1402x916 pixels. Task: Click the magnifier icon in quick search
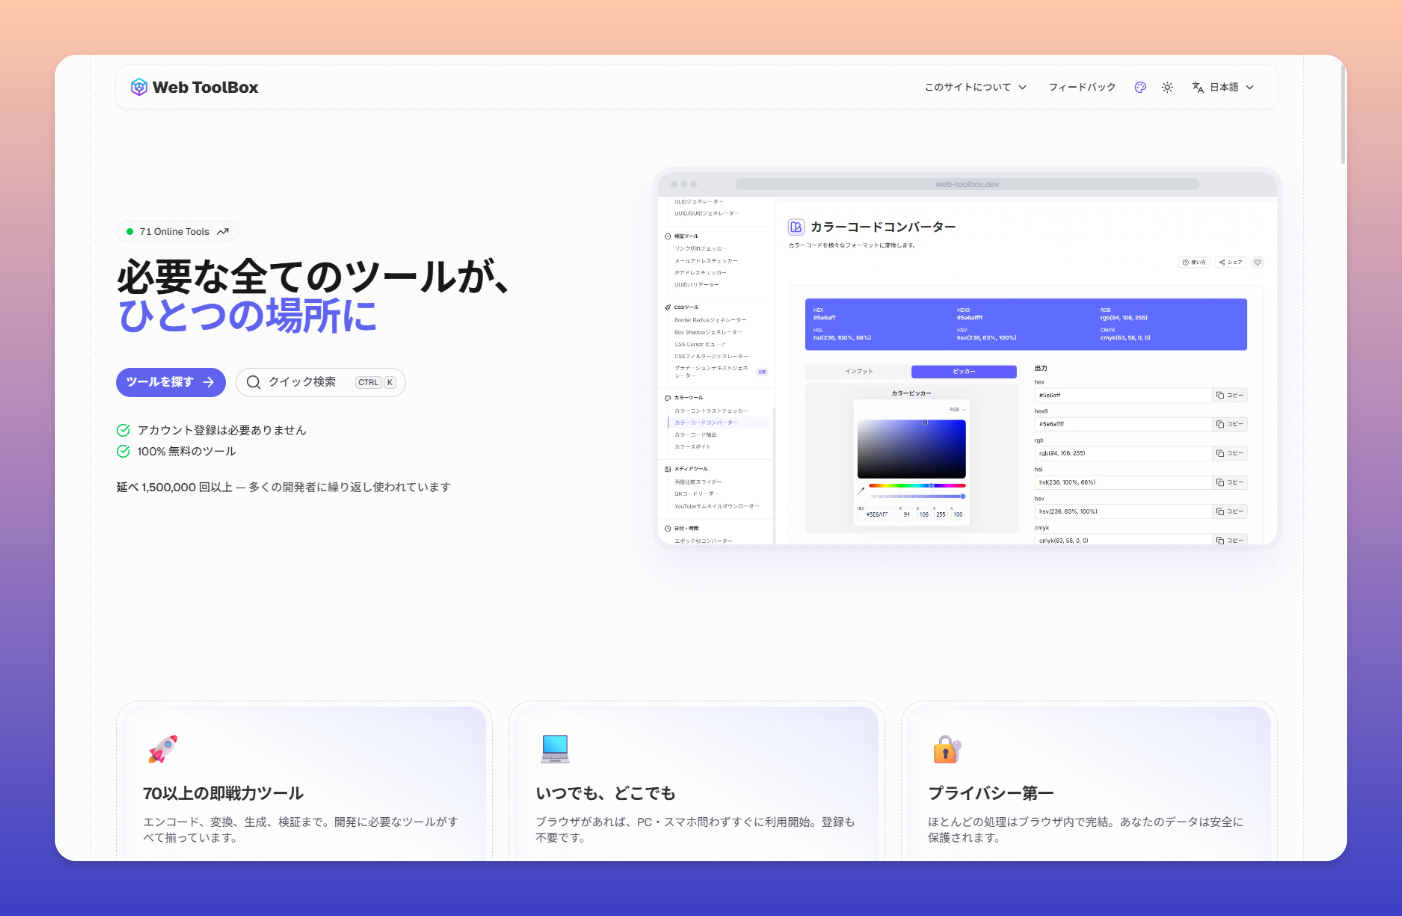254,382
